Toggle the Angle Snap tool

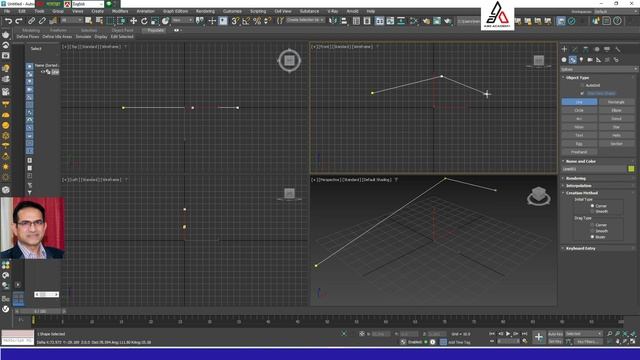246,21
